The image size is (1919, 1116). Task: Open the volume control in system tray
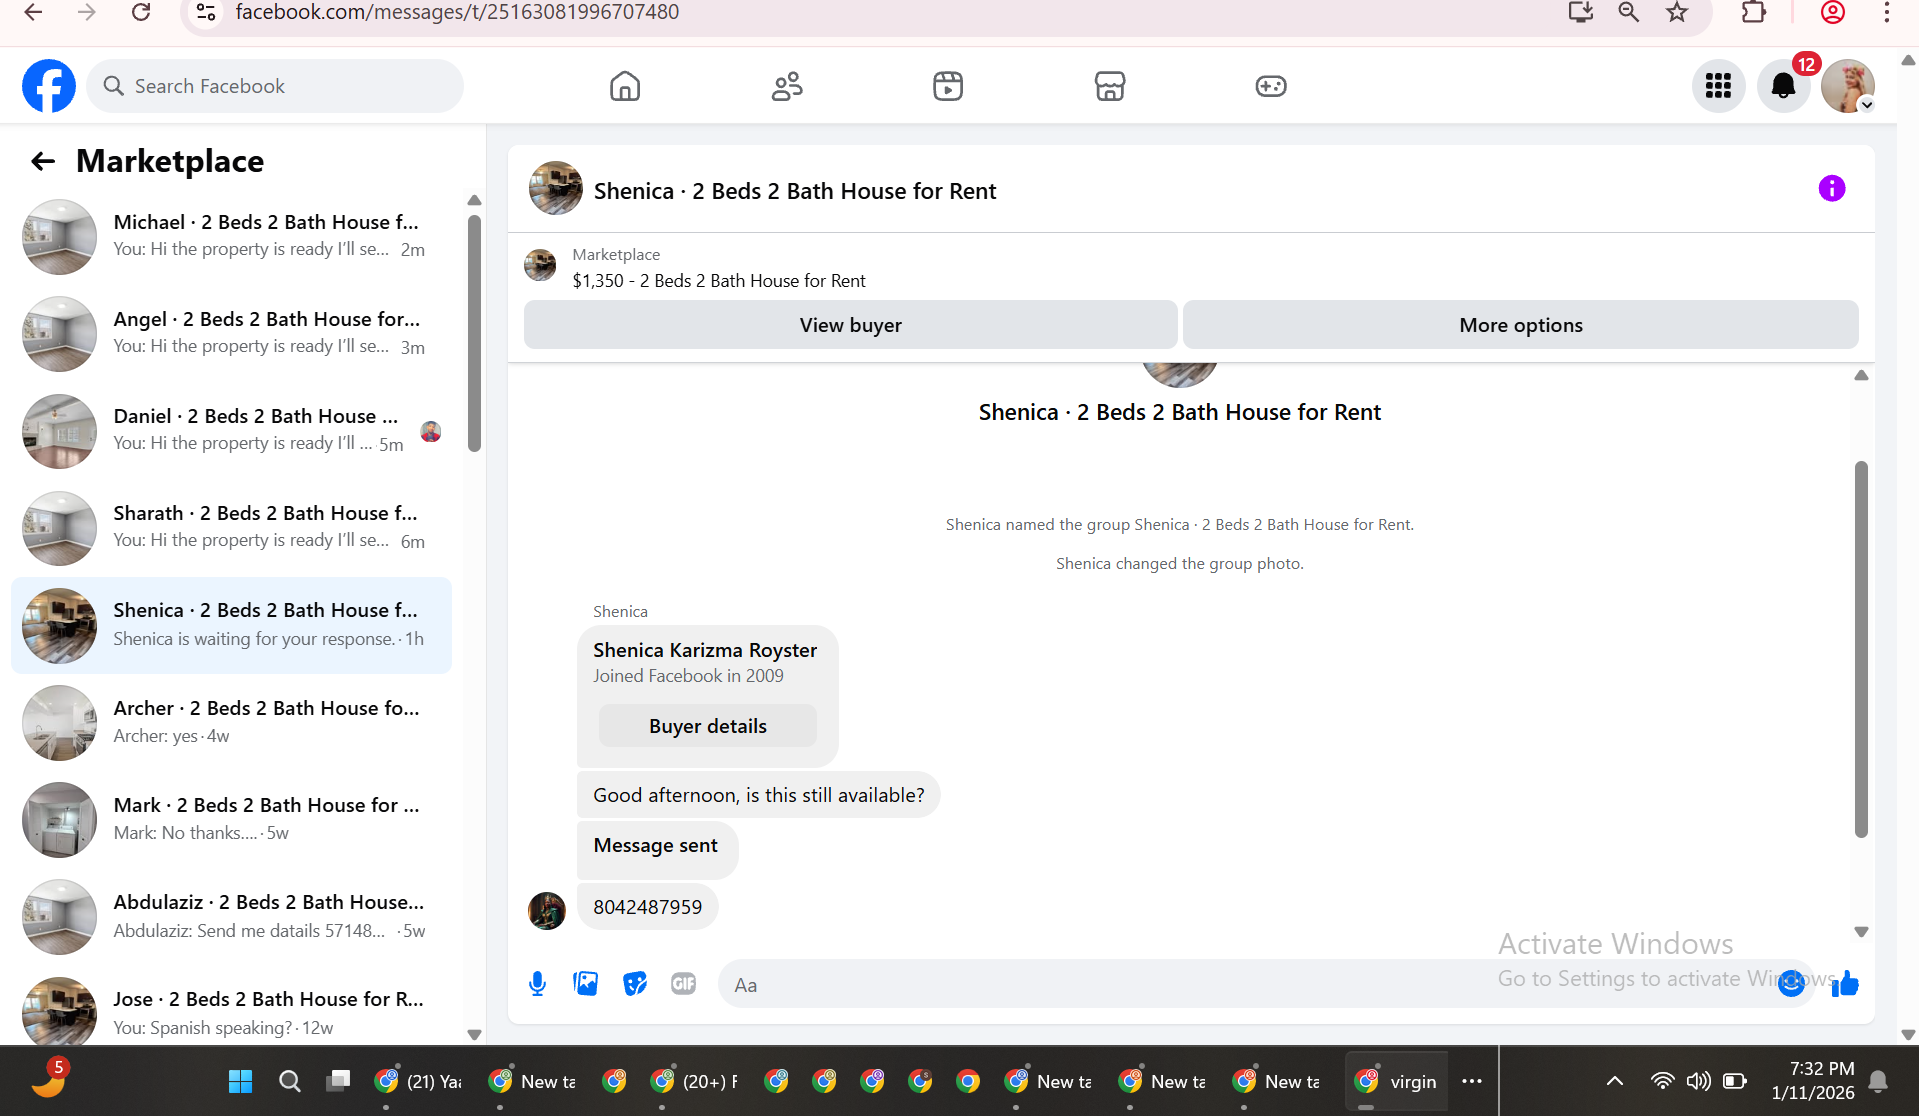(x=1698, y=1081)
